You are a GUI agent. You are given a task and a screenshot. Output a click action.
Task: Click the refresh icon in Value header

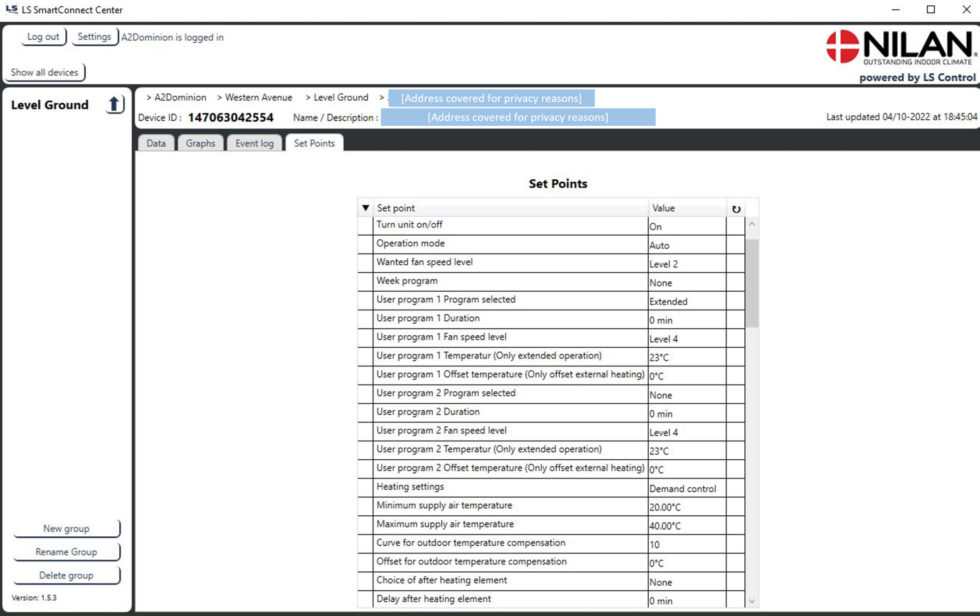[x=736, y=209]
